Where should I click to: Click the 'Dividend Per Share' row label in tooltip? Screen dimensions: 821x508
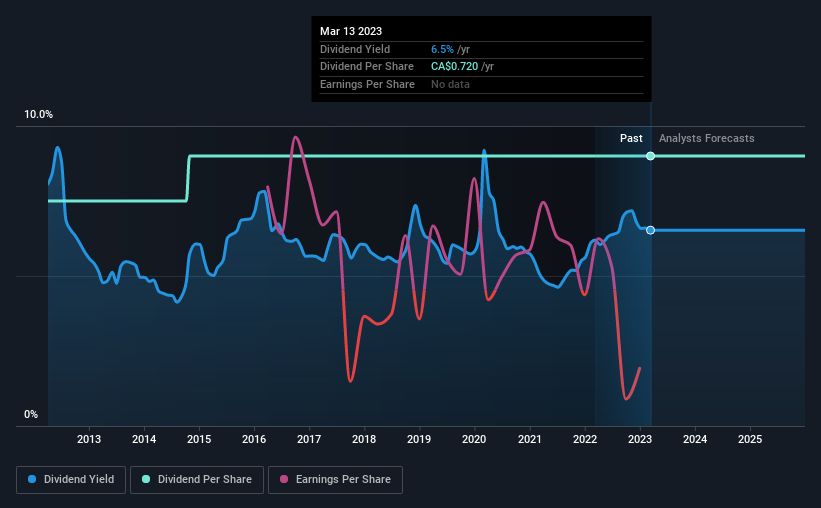(x=367, y=67)
